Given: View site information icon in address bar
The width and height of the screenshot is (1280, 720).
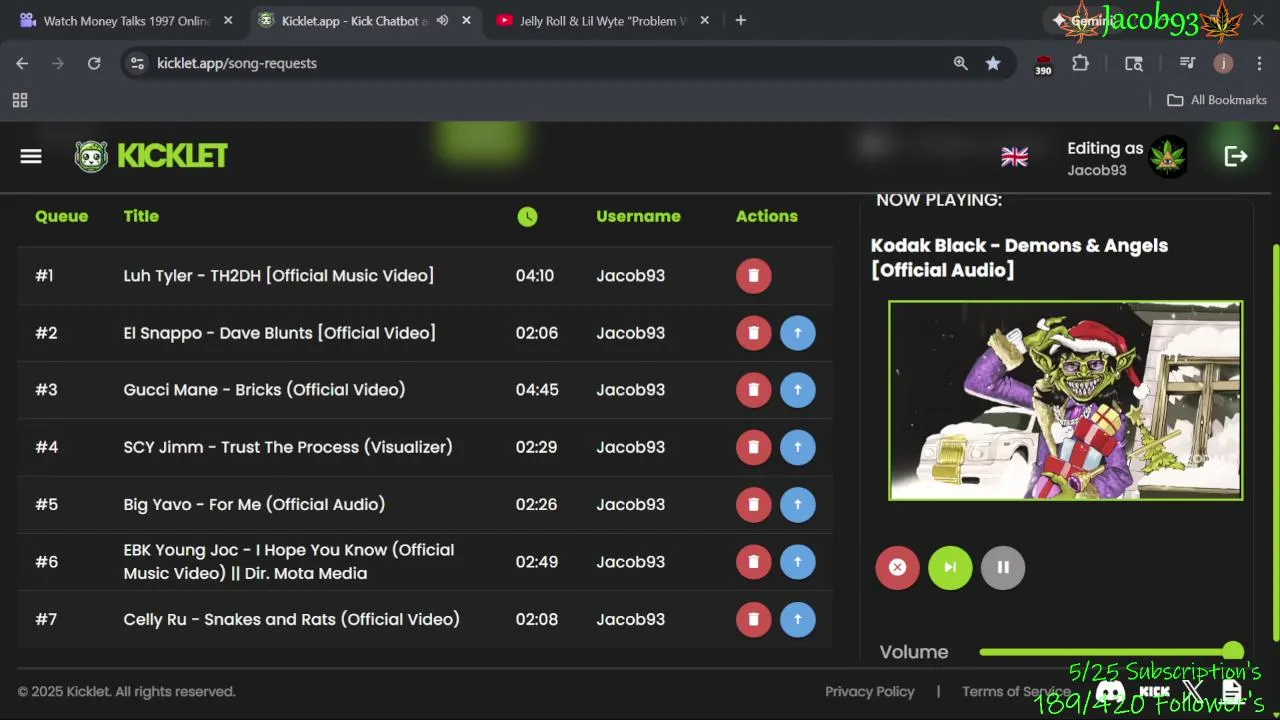Looking at the screenshot, I should (138, 63).
